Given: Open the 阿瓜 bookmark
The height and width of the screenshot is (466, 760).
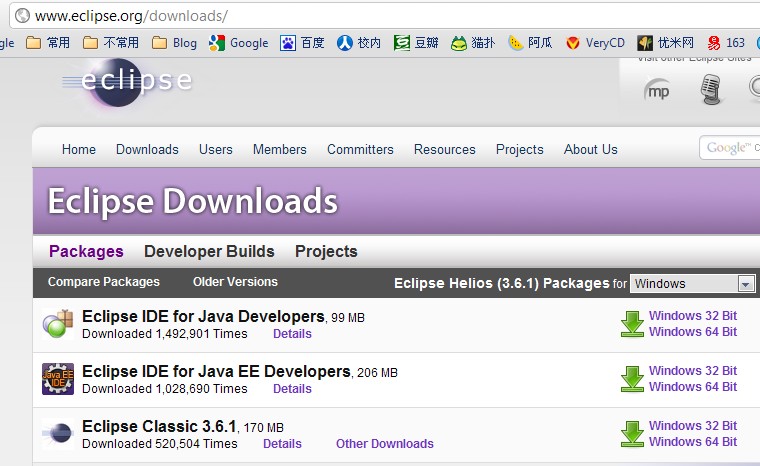Looking at the screenshot, I should click(530, 43).
